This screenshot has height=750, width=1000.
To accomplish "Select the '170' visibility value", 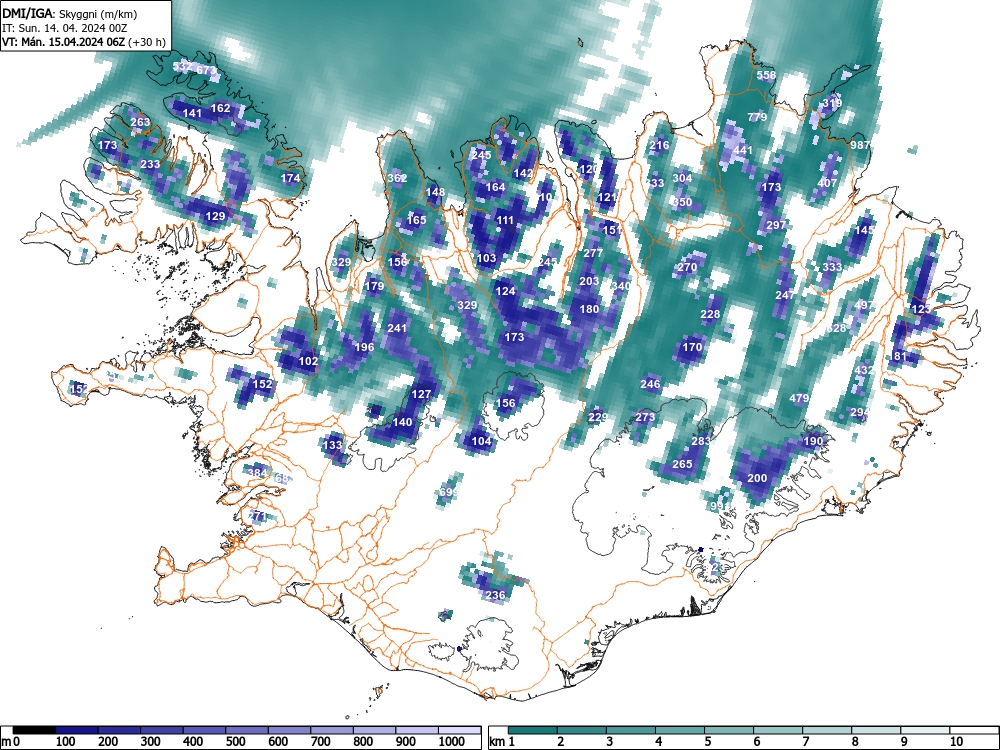I will point(692,347).
